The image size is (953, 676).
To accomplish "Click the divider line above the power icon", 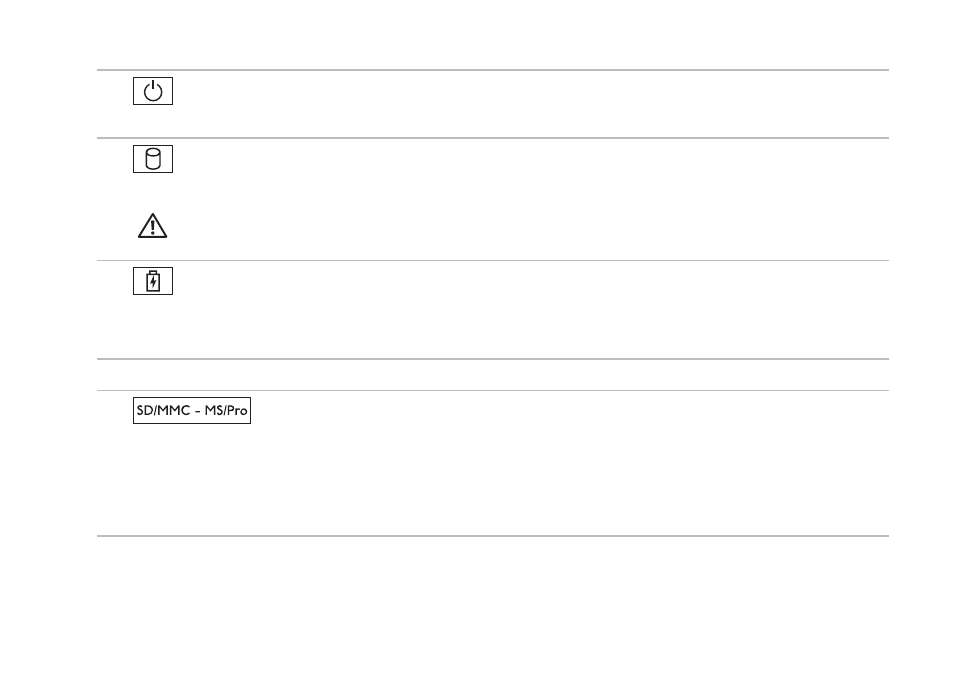I will click(493, 70).
